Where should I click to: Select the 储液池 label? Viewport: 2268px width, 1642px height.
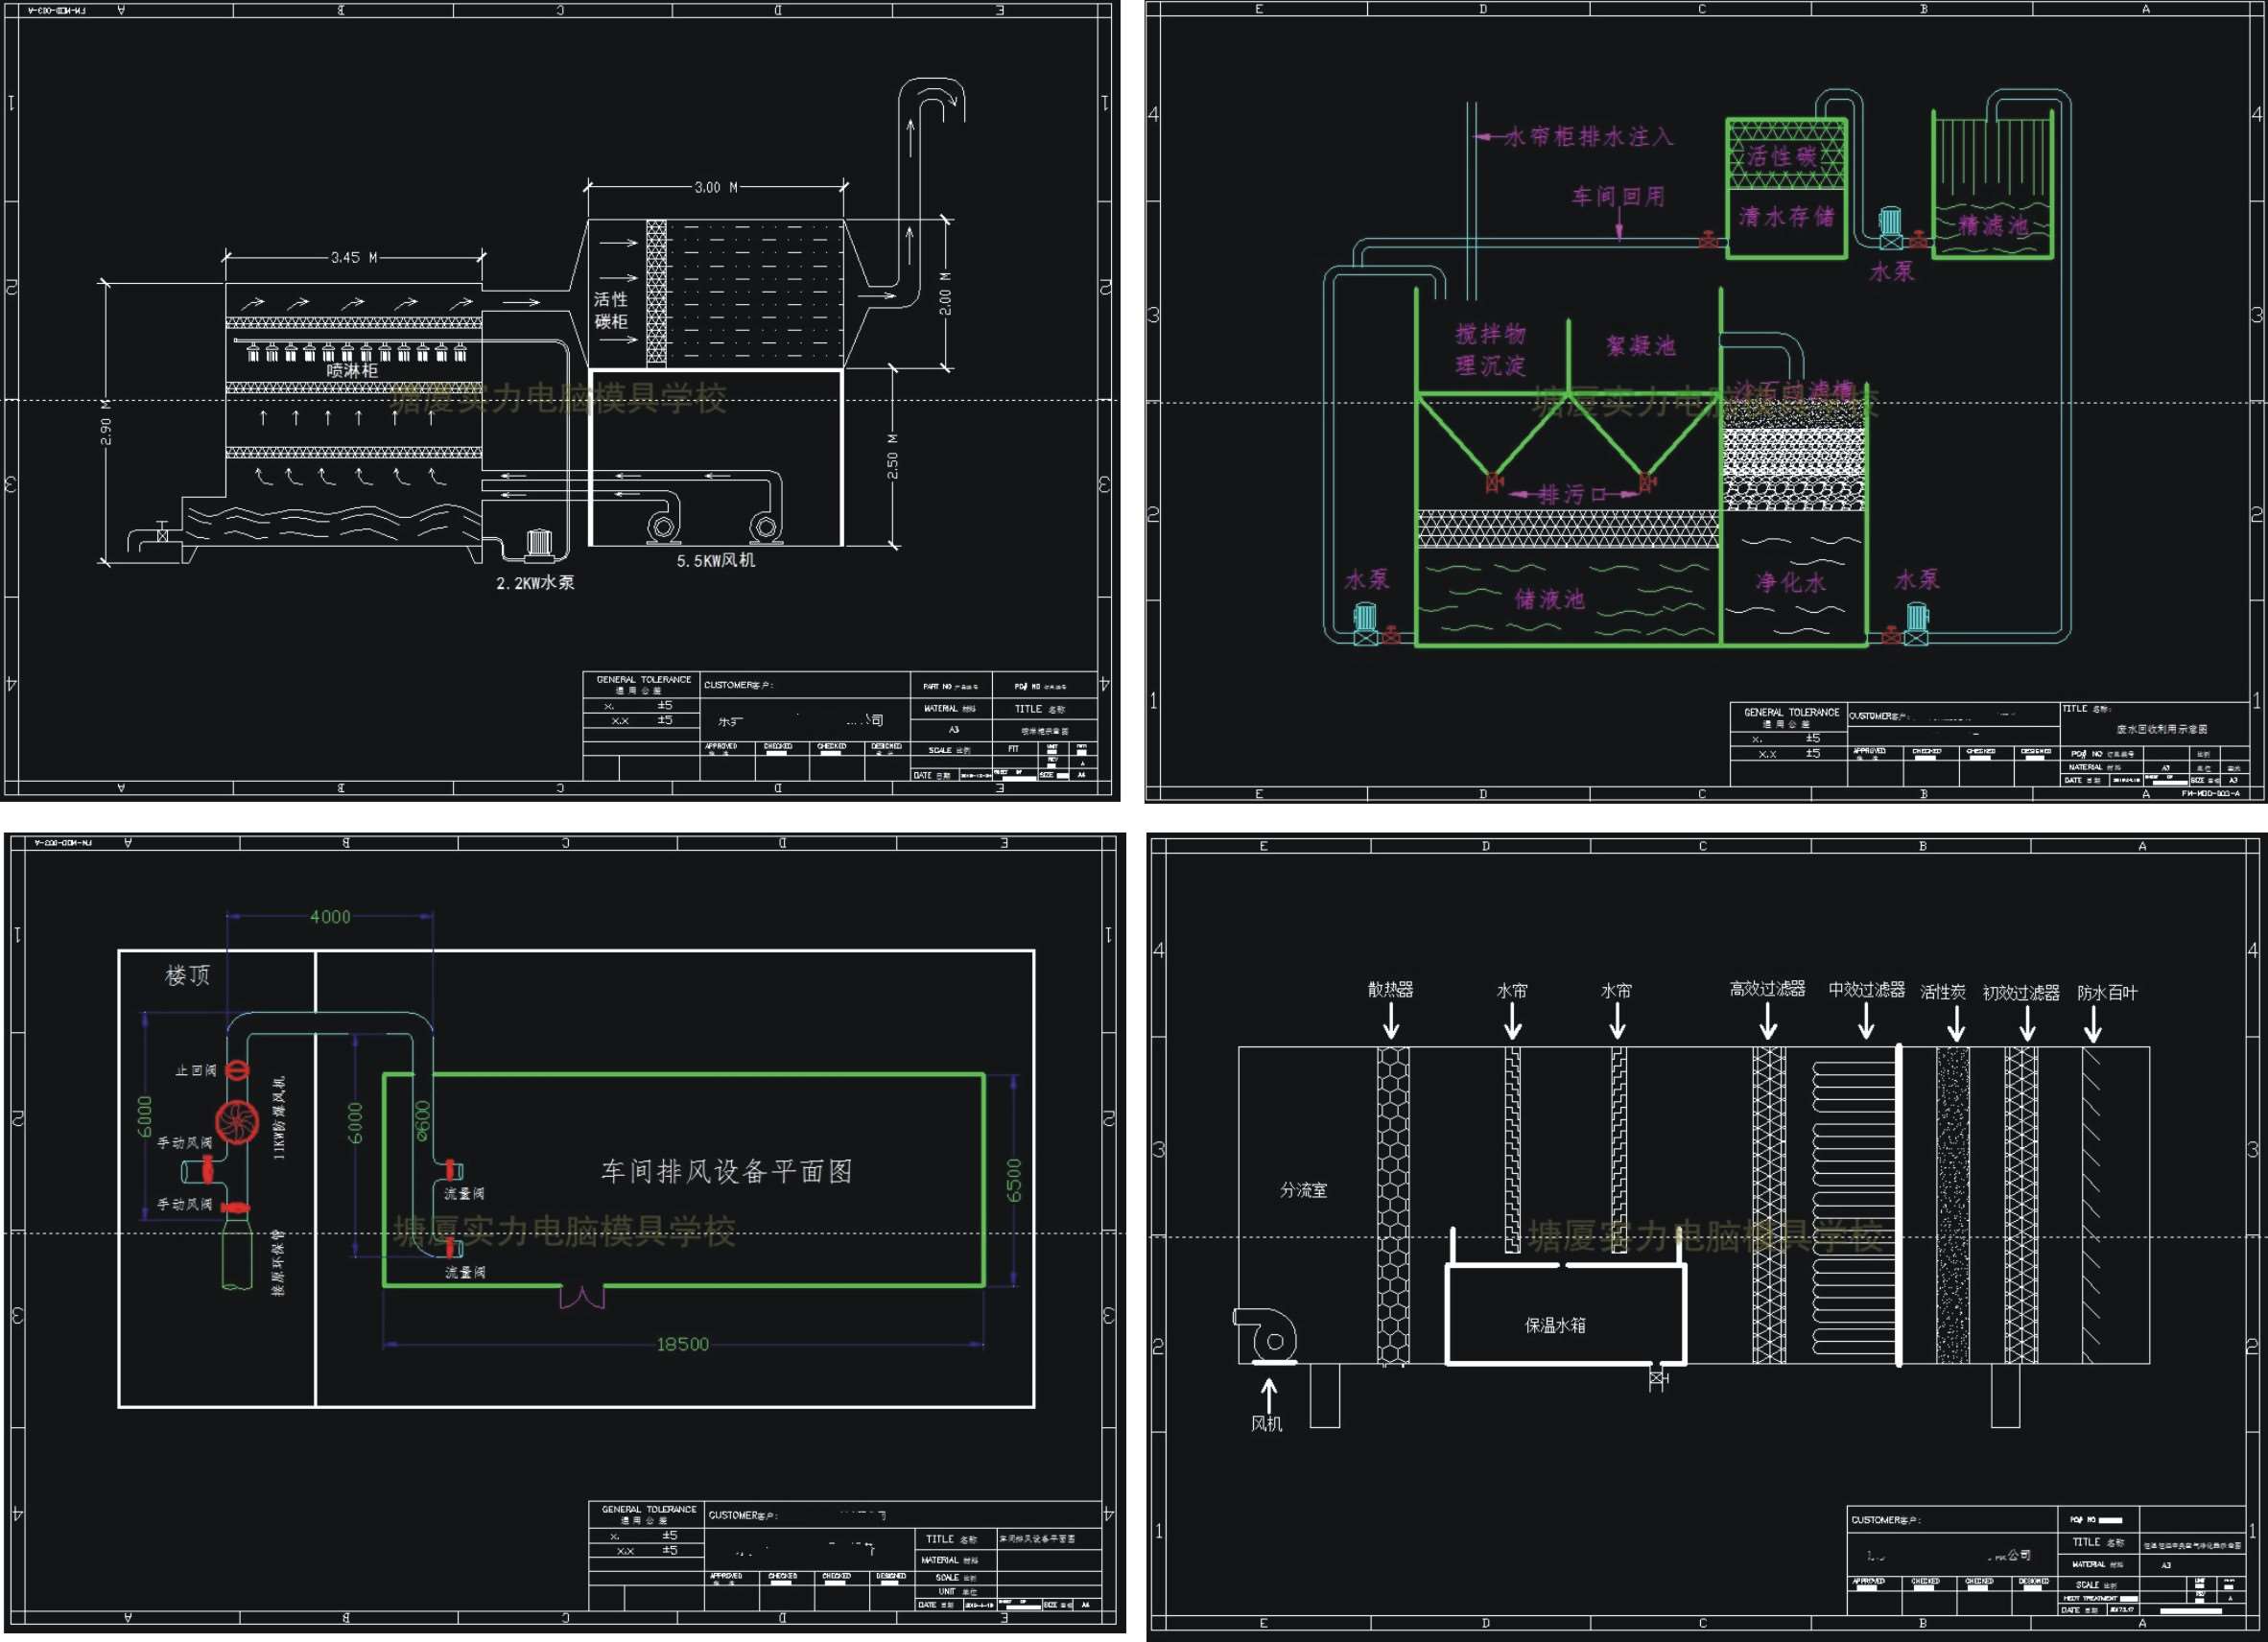(1549, 599)
